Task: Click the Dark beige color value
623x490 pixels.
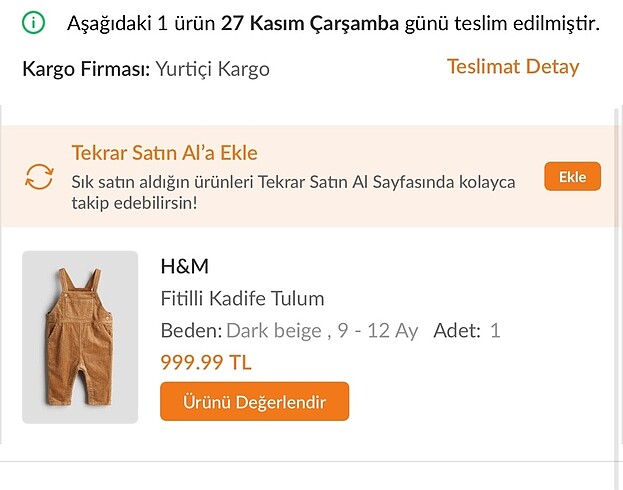Action: click(274, 330)
